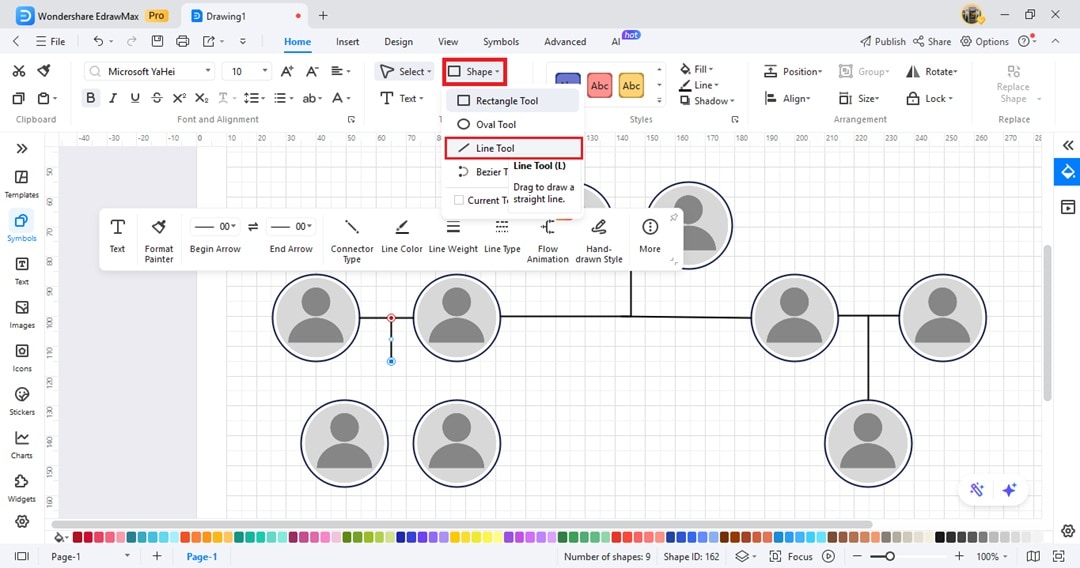
Task: Switch to the Advanced tab
Action: click(x=565, y=41)
